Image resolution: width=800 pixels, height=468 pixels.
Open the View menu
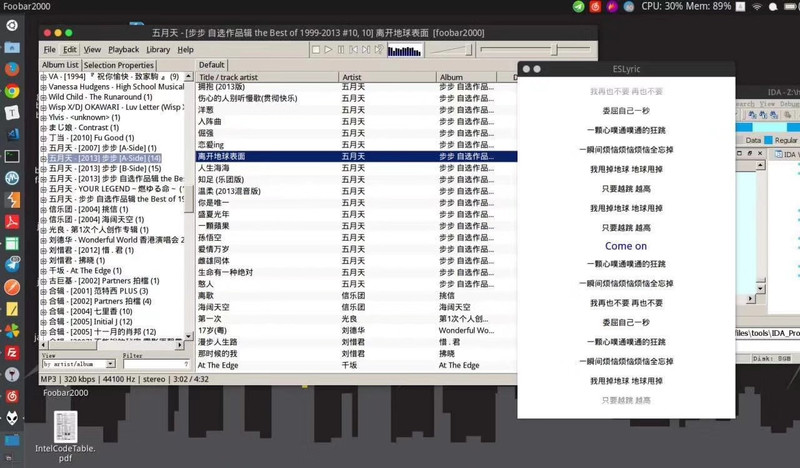(x=92, y=50)
